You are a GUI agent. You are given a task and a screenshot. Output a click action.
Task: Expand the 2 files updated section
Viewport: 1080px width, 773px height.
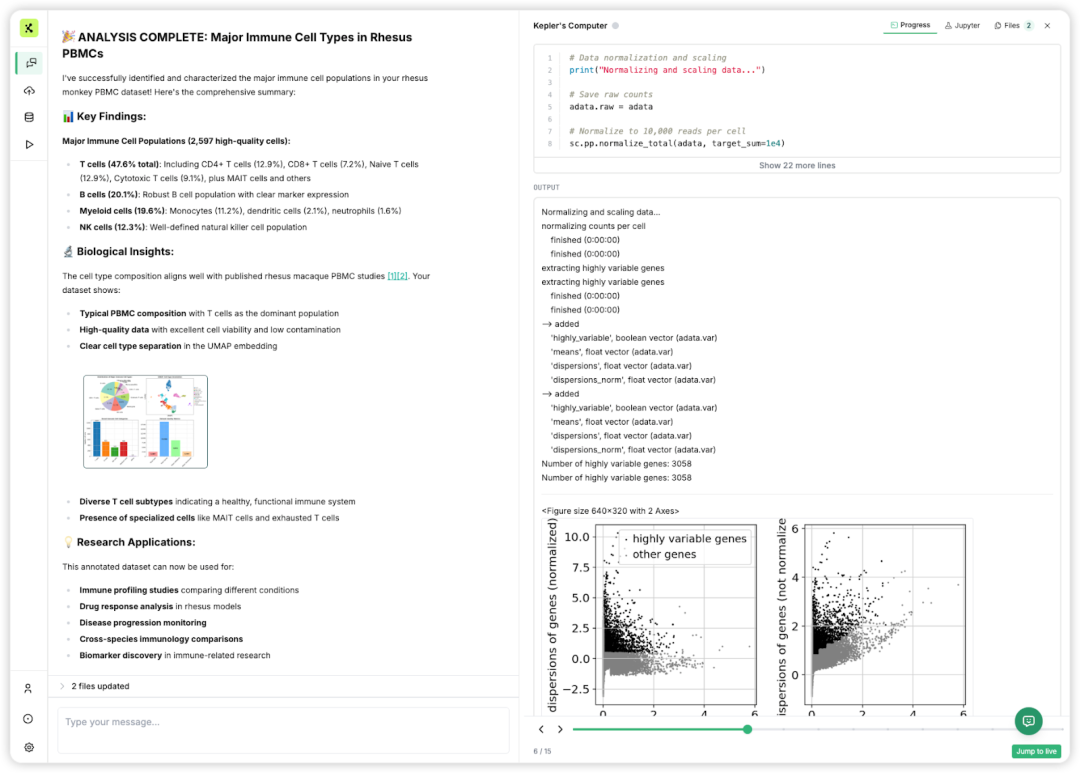pyautogui.click(x=94, y=686)
